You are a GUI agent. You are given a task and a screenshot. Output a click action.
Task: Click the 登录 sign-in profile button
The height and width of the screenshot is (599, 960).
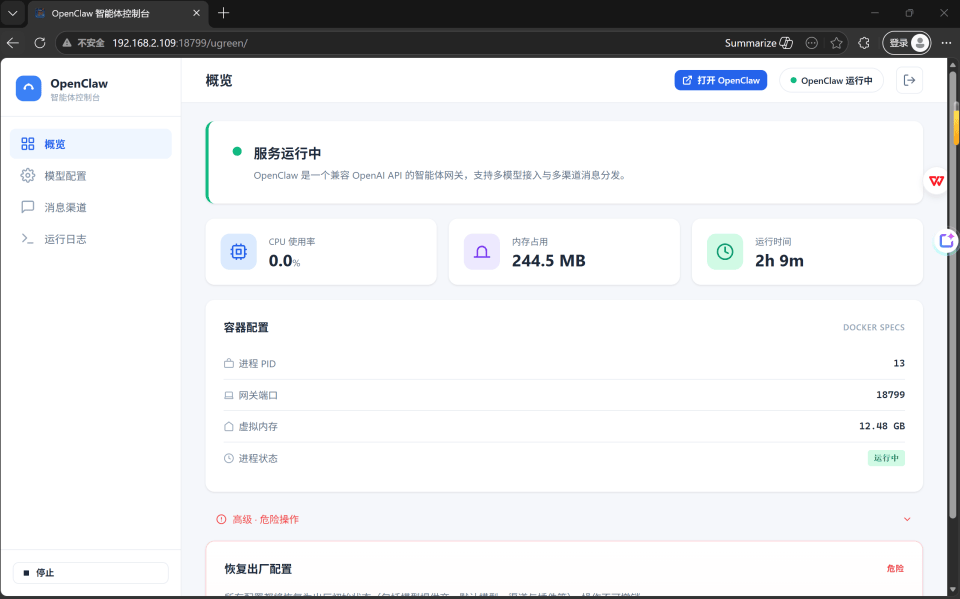[907, 43]
